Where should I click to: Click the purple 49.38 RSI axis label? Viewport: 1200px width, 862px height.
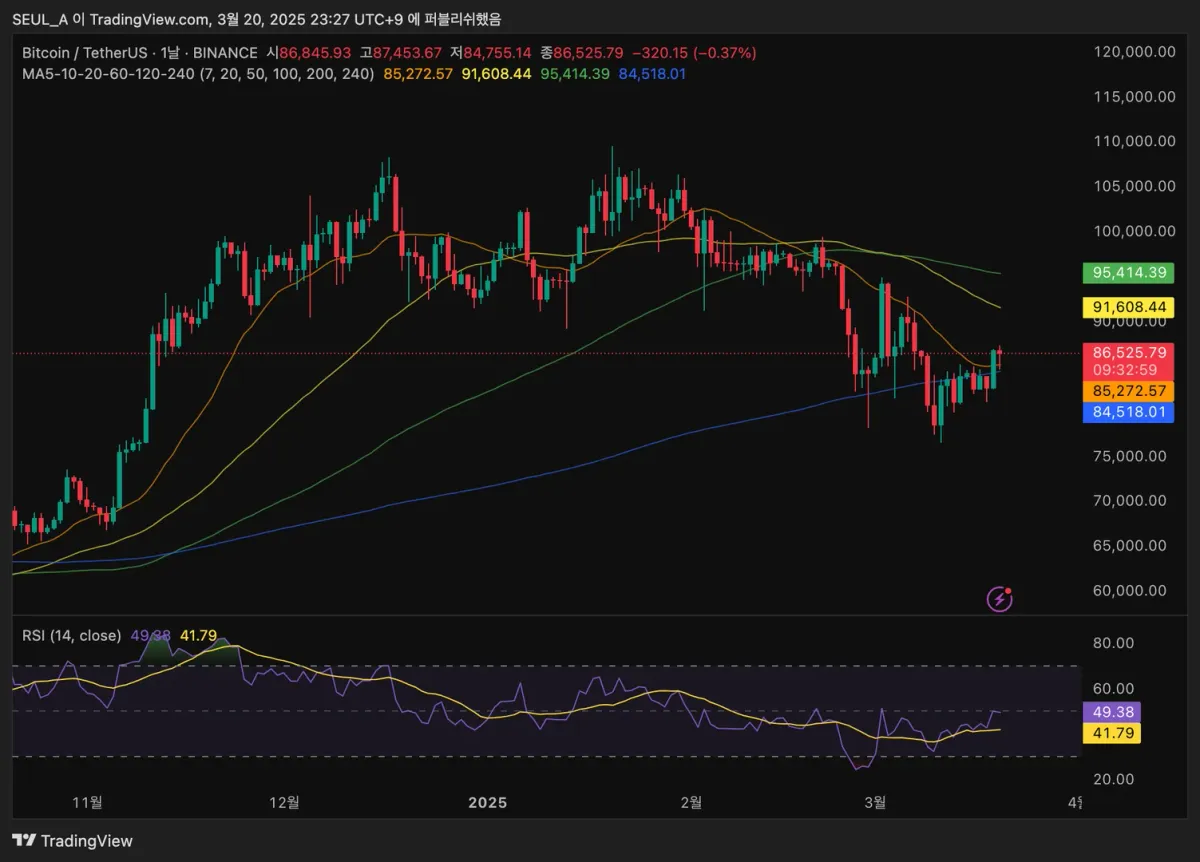pyautogui.click(x=1112, y=712)
